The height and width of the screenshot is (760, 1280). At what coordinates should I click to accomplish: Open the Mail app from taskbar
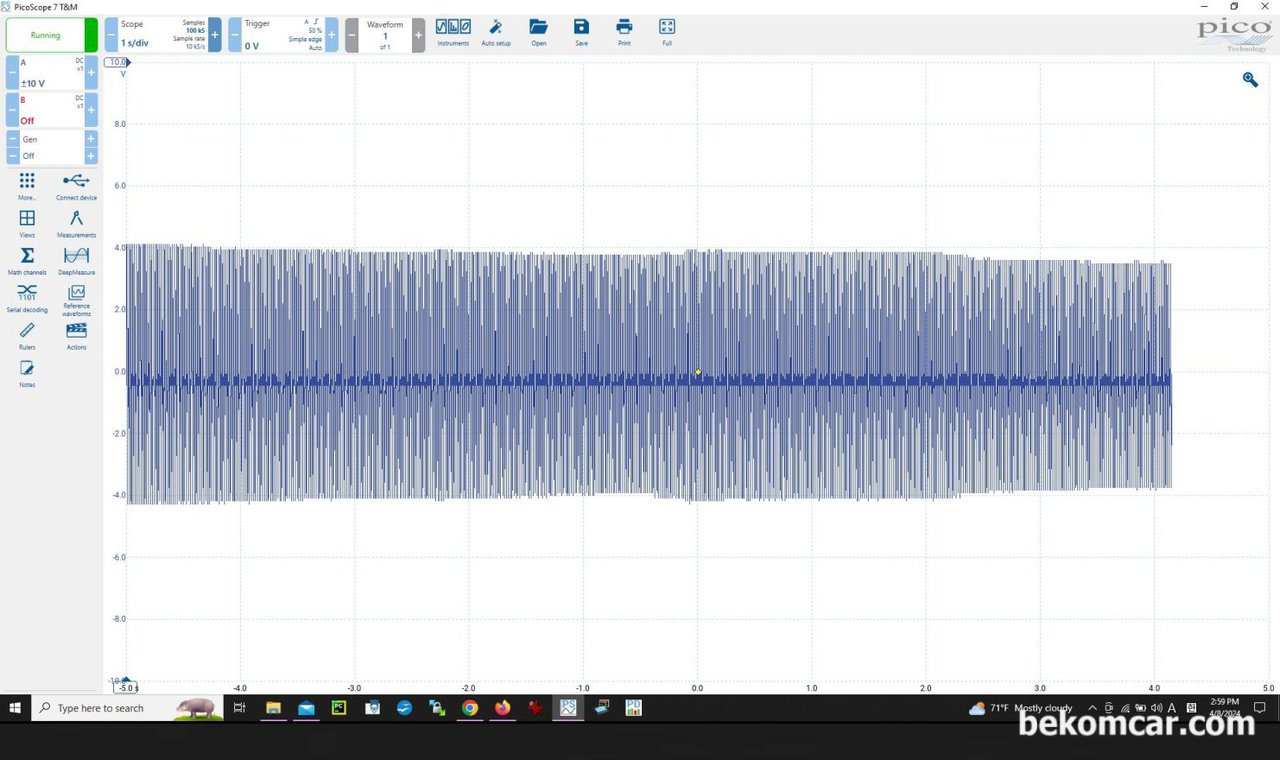tap(306, 708)
